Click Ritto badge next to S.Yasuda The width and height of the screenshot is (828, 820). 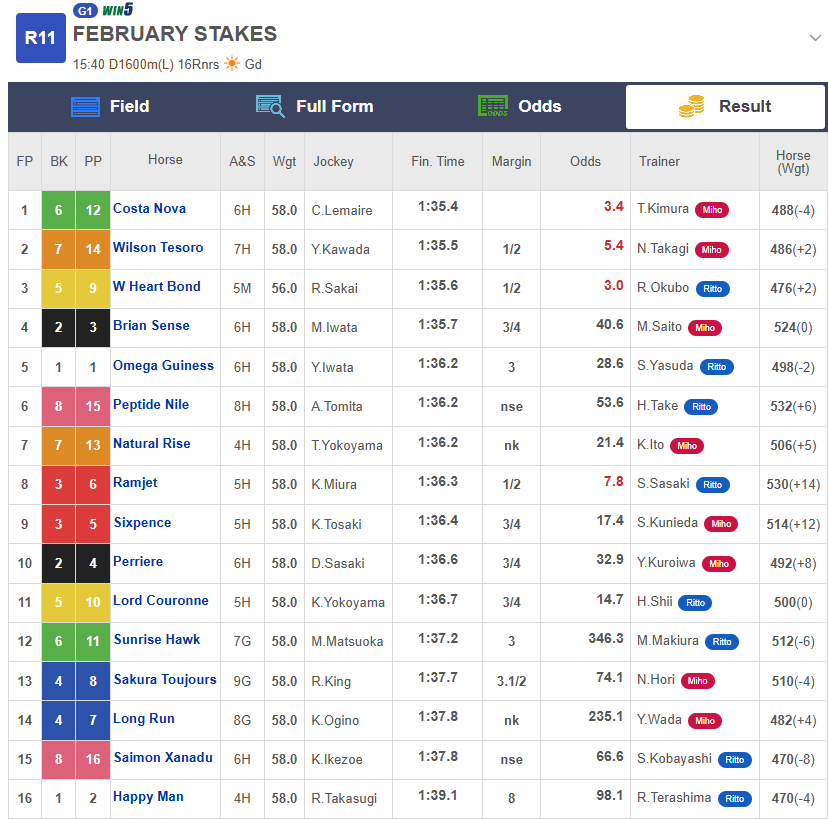tap(717, 367)
